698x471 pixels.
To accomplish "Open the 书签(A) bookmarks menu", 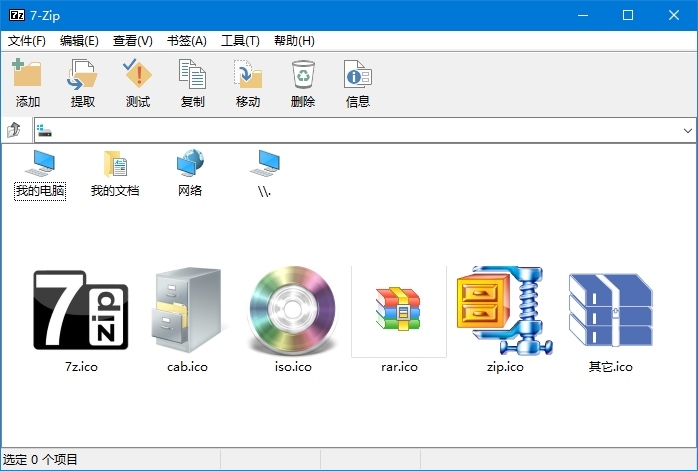I will tap(186, 41).
